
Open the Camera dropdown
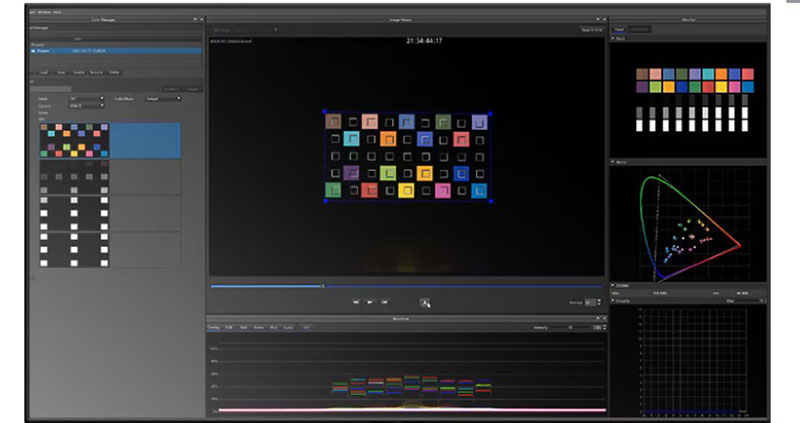86,106
